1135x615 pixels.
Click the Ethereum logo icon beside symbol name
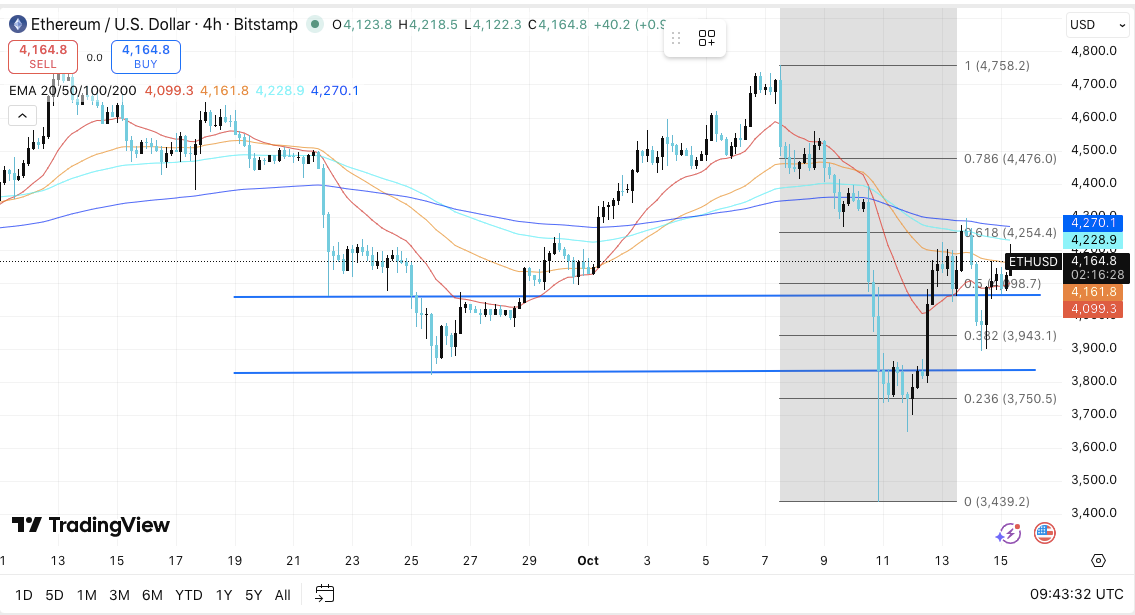pyautogui.click(x=16, y=23)
